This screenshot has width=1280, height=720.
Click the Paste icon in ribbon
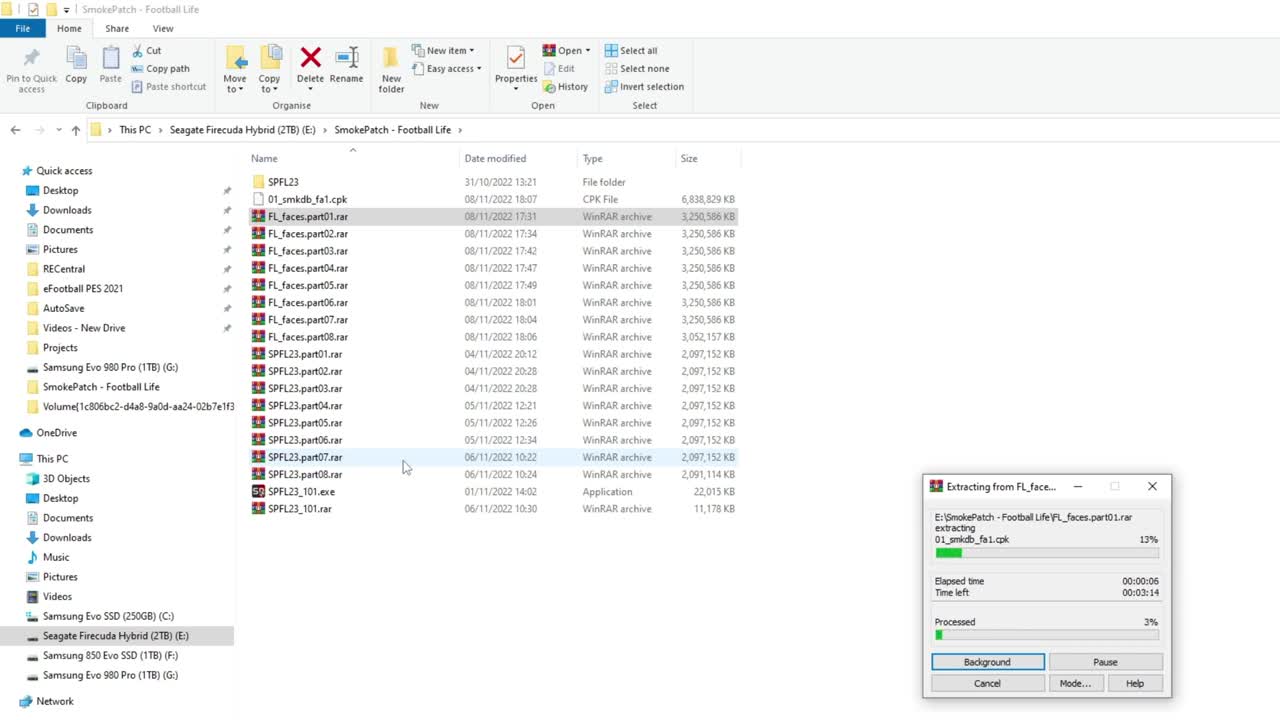(111, 66)
